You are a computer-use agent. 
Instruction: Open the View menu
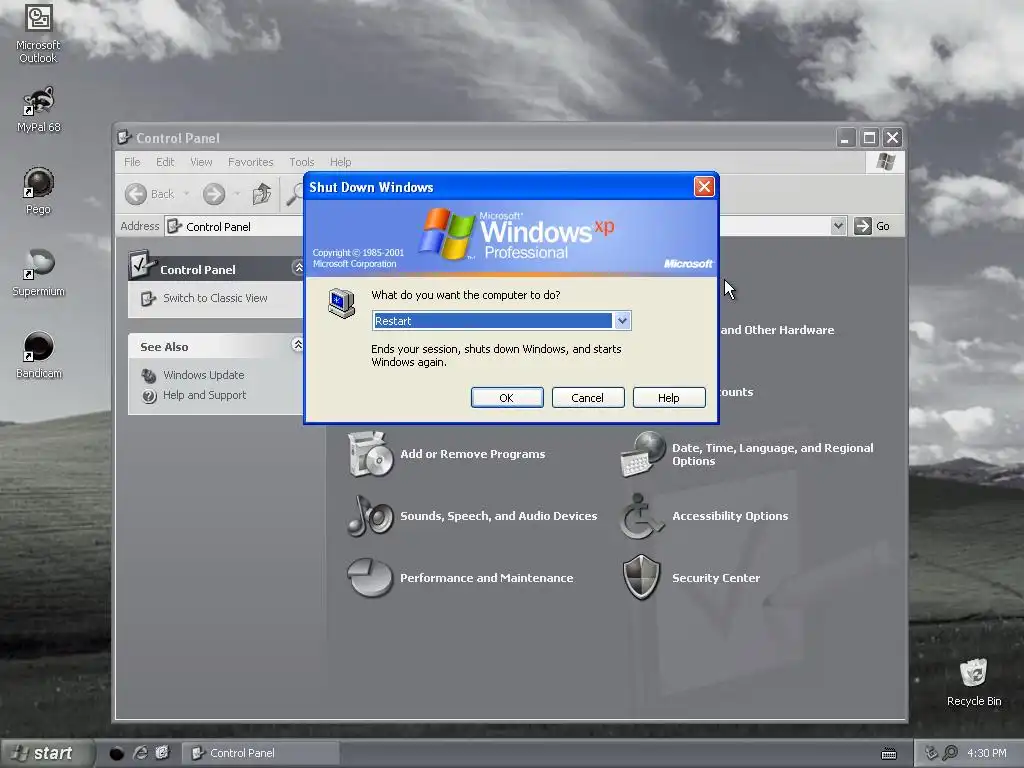(201, 162)
